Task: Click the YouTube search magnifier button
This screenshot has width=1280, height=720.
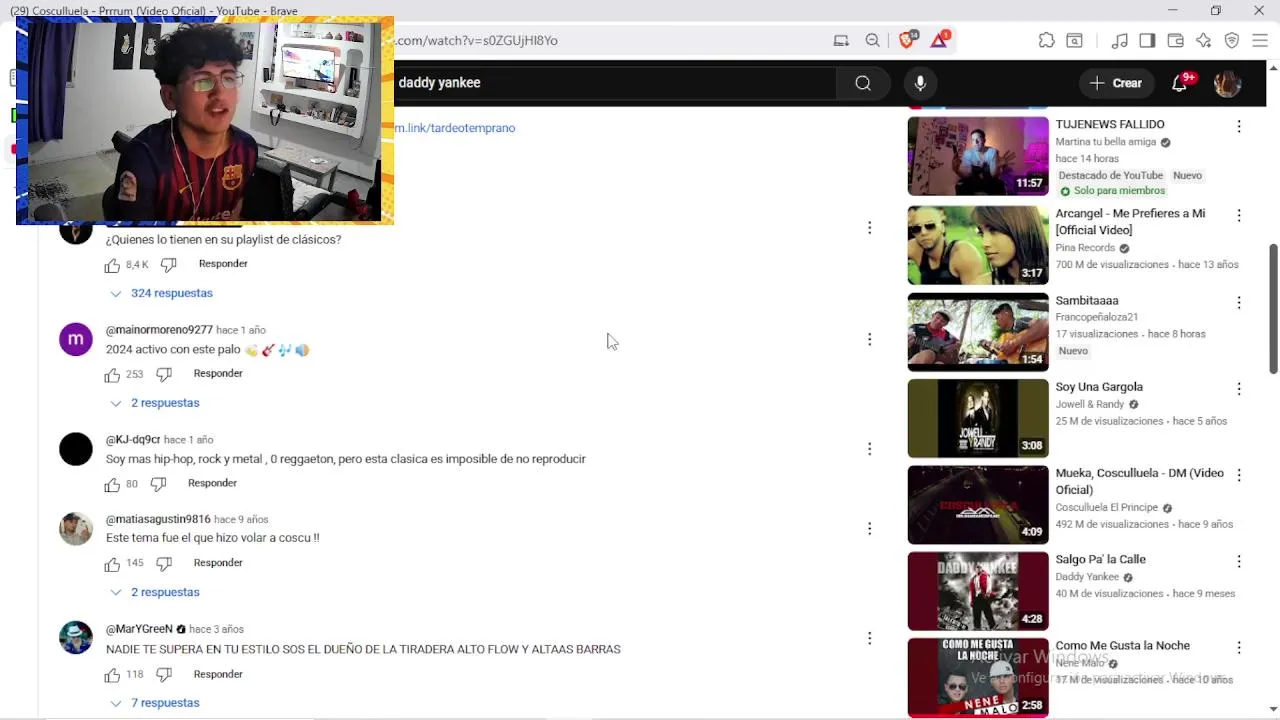Action: pos(863,83)
